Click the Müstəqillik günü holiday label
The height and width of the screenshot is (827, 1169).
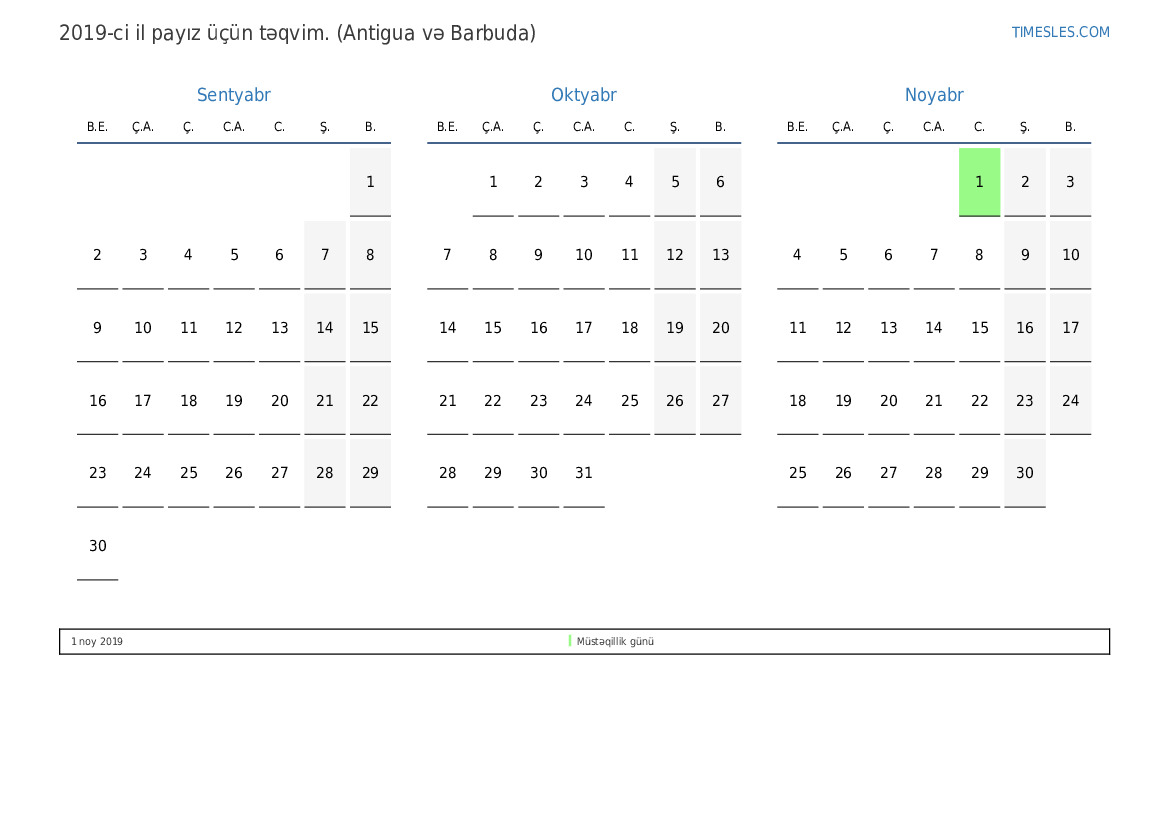tap(615, 642)
